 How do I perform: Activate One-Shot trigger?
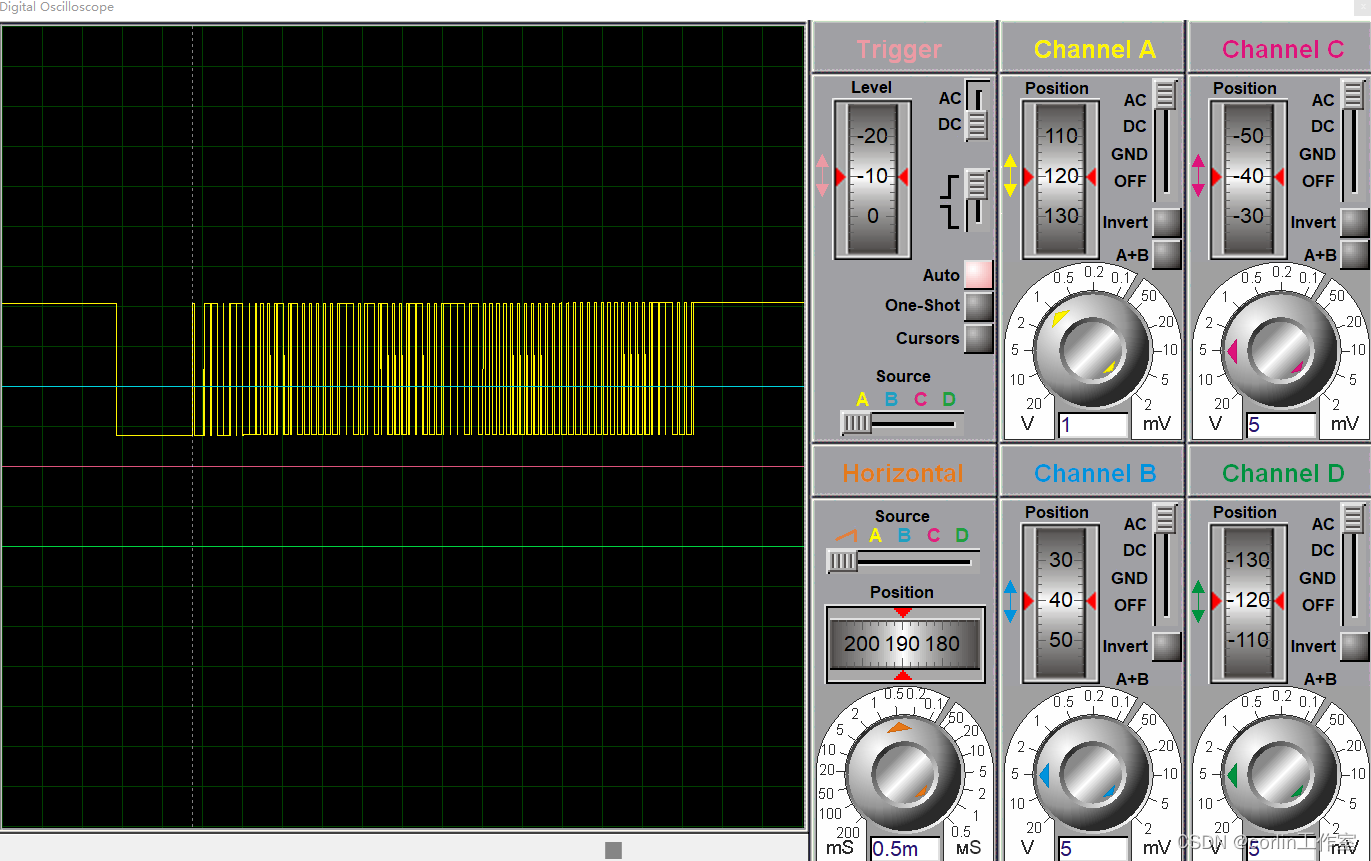coord(979,306)
